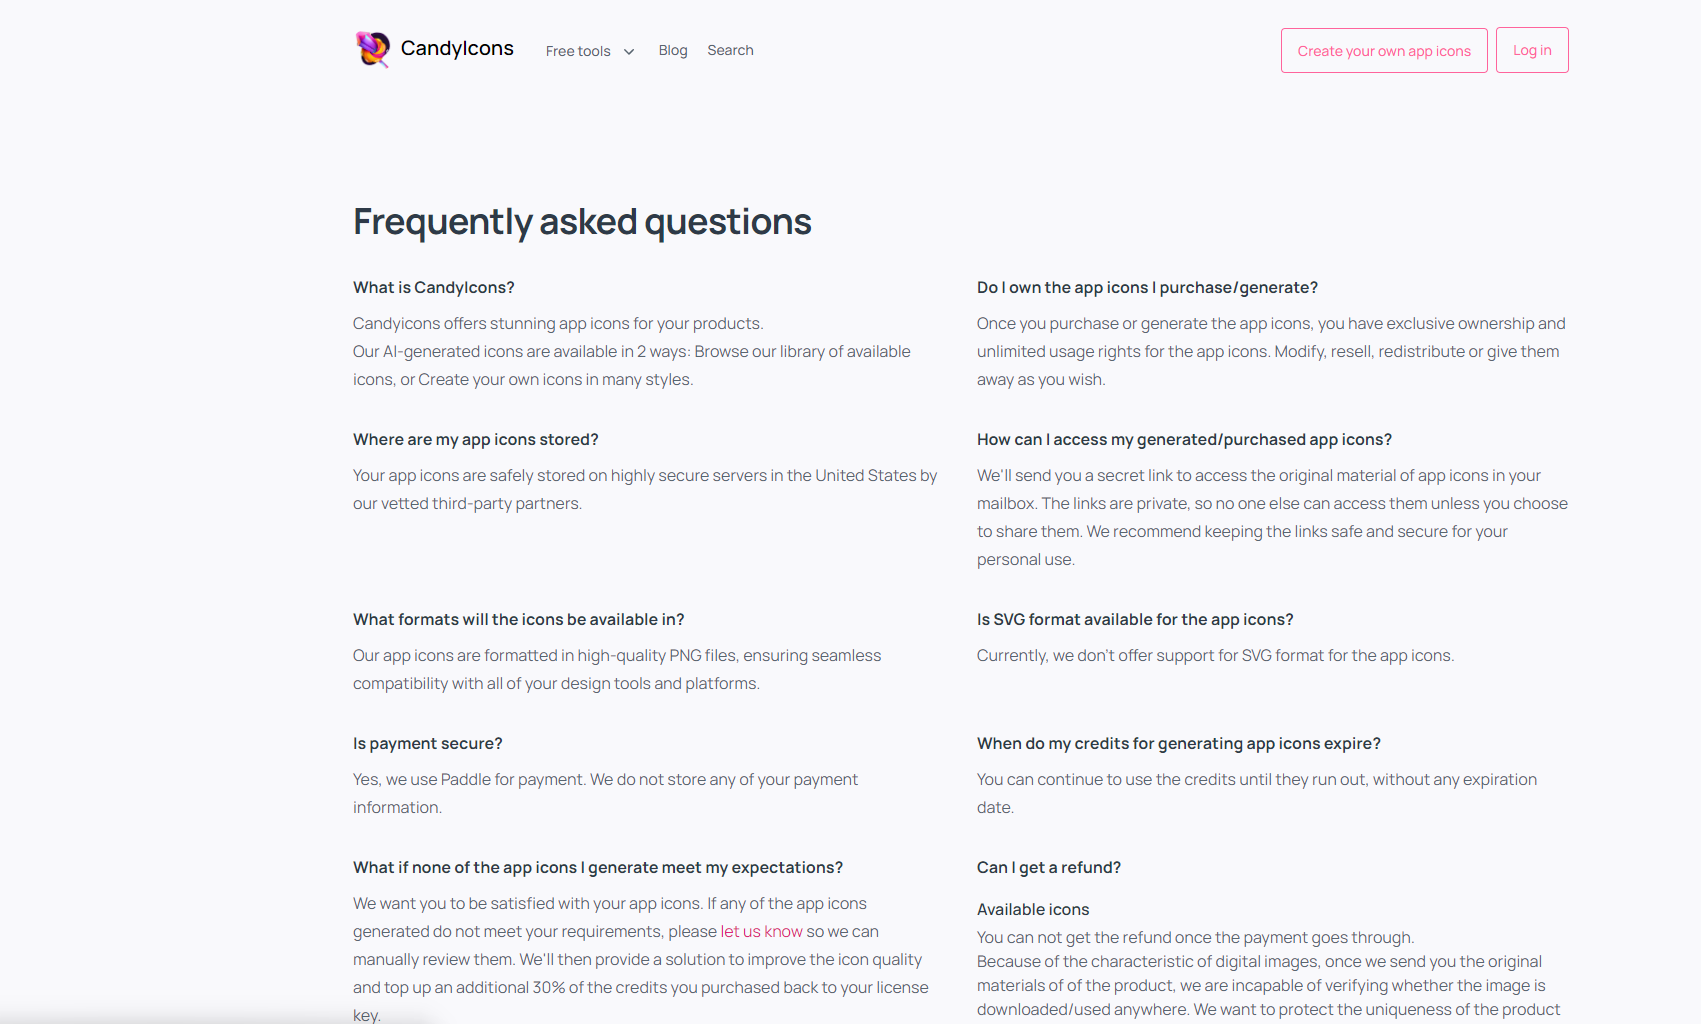Click the "Can I get a refund?" question
The image size is (1701, 1024).
point(1049,868)
